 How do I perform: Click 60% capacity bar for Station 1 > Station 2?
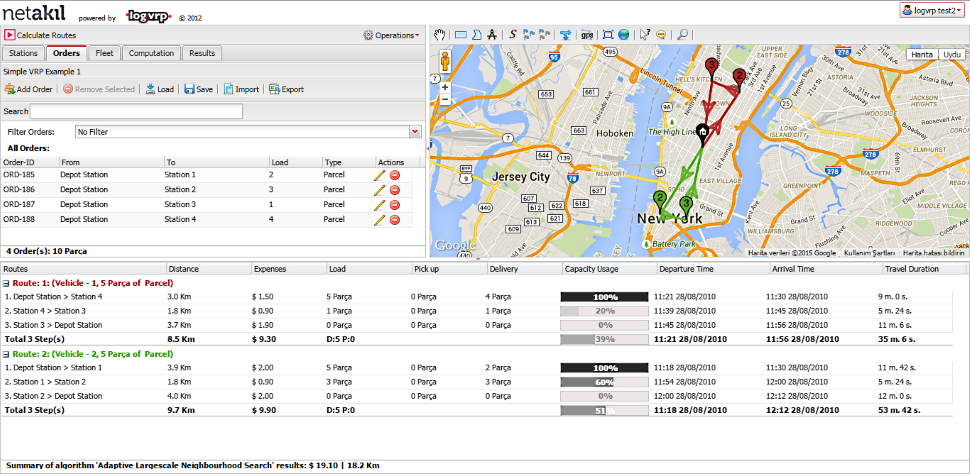[x=604, y=382]
